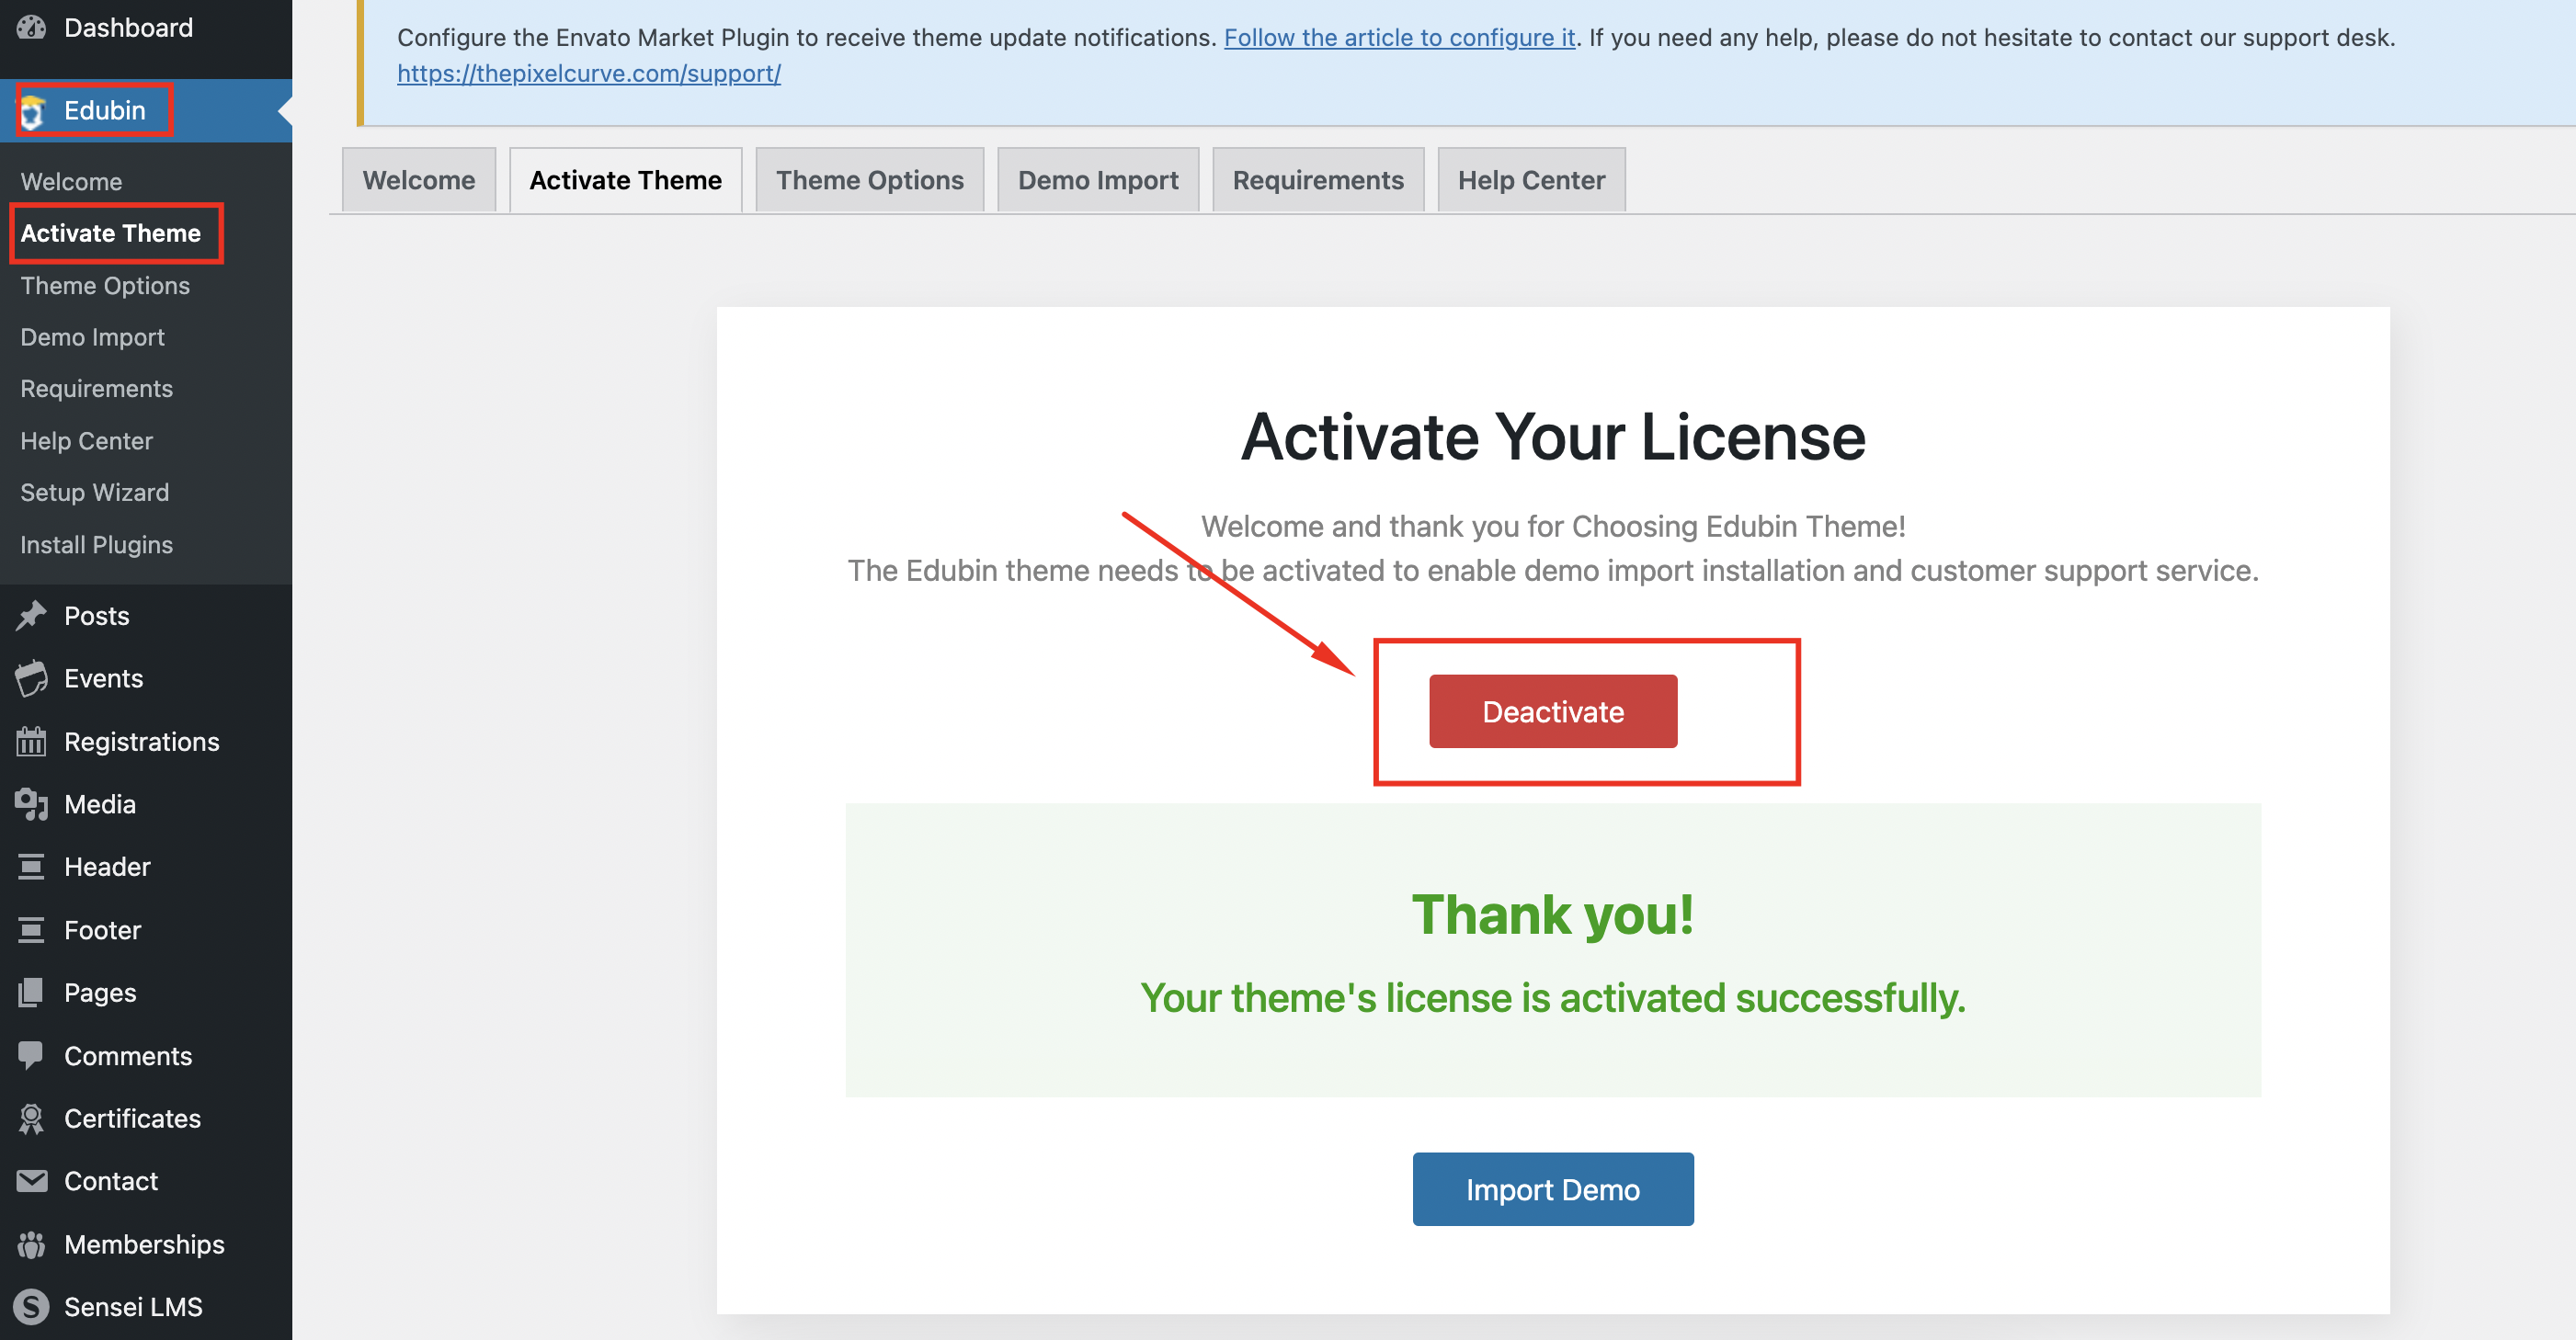This screenshot has width=2576, height=1340.
Task: Switch to the Help Center tab
Action: (1531, 180)
